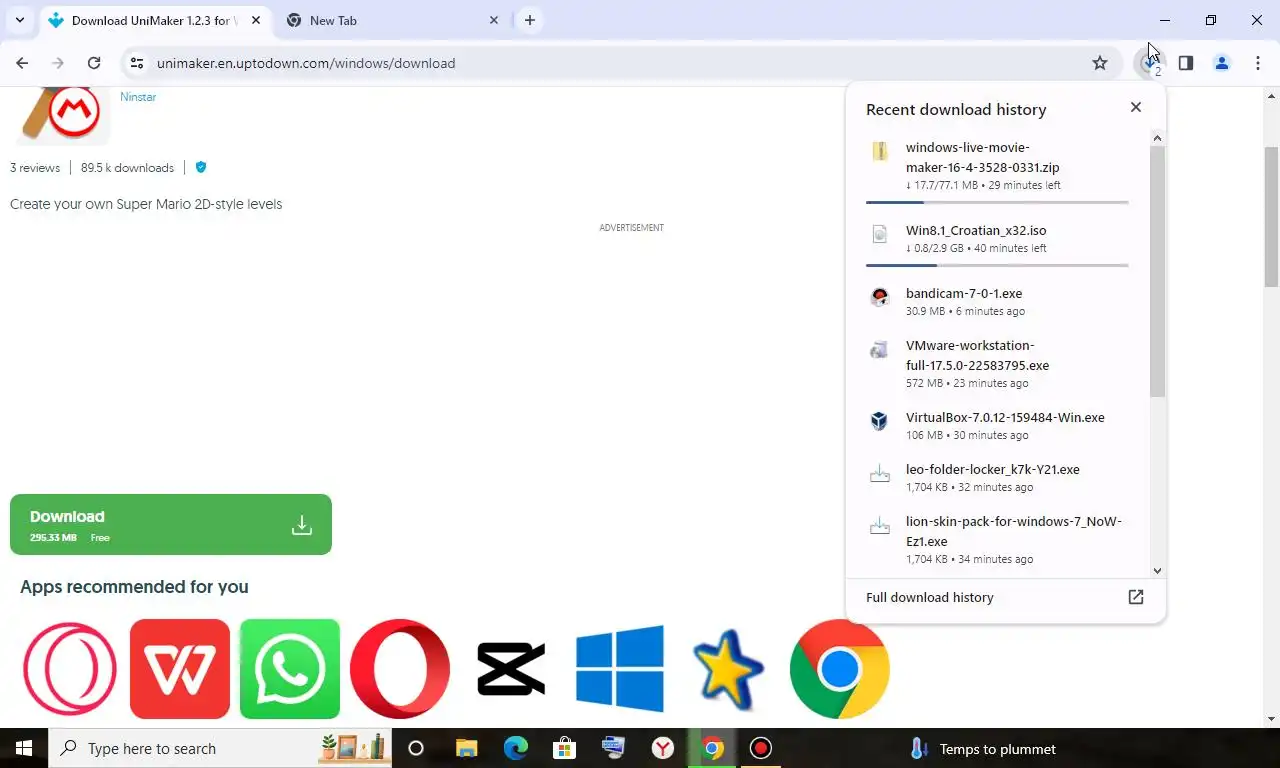Open VMware-workstation-full exe download
Screen dimensions: 1280x768
click(x=997, y=363)
